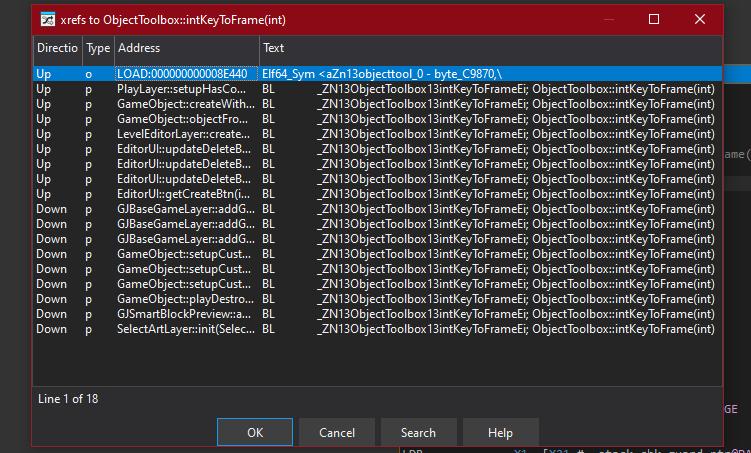Viewport: 751px width, 453px height.
Task: Select the GameObject::playDestro... xref row
Action: coord(378,299)
